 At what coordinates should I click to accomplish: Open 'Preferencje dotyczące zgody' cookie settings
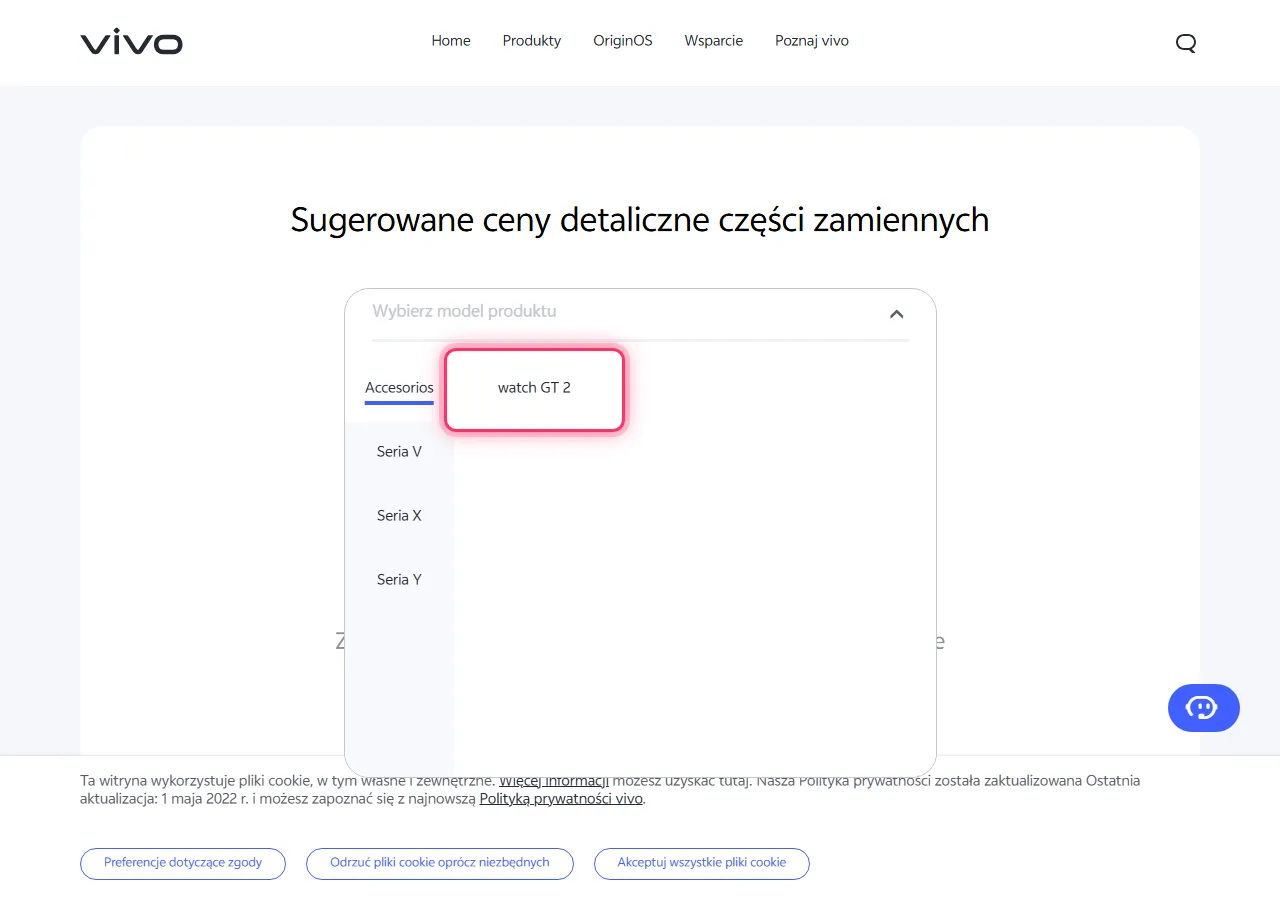[x=183, y=864]
